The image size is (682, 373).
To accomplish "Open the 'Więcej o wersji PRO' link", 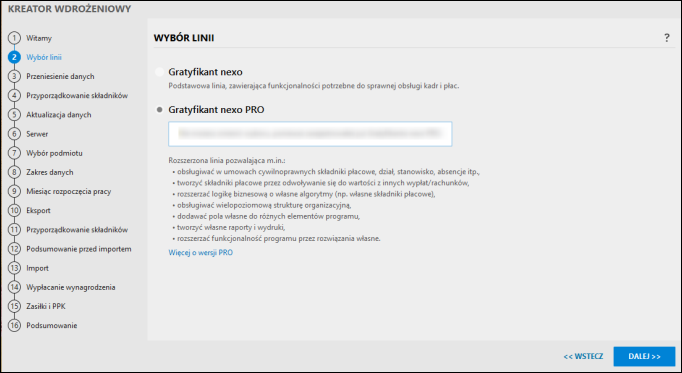I will 201,253.
